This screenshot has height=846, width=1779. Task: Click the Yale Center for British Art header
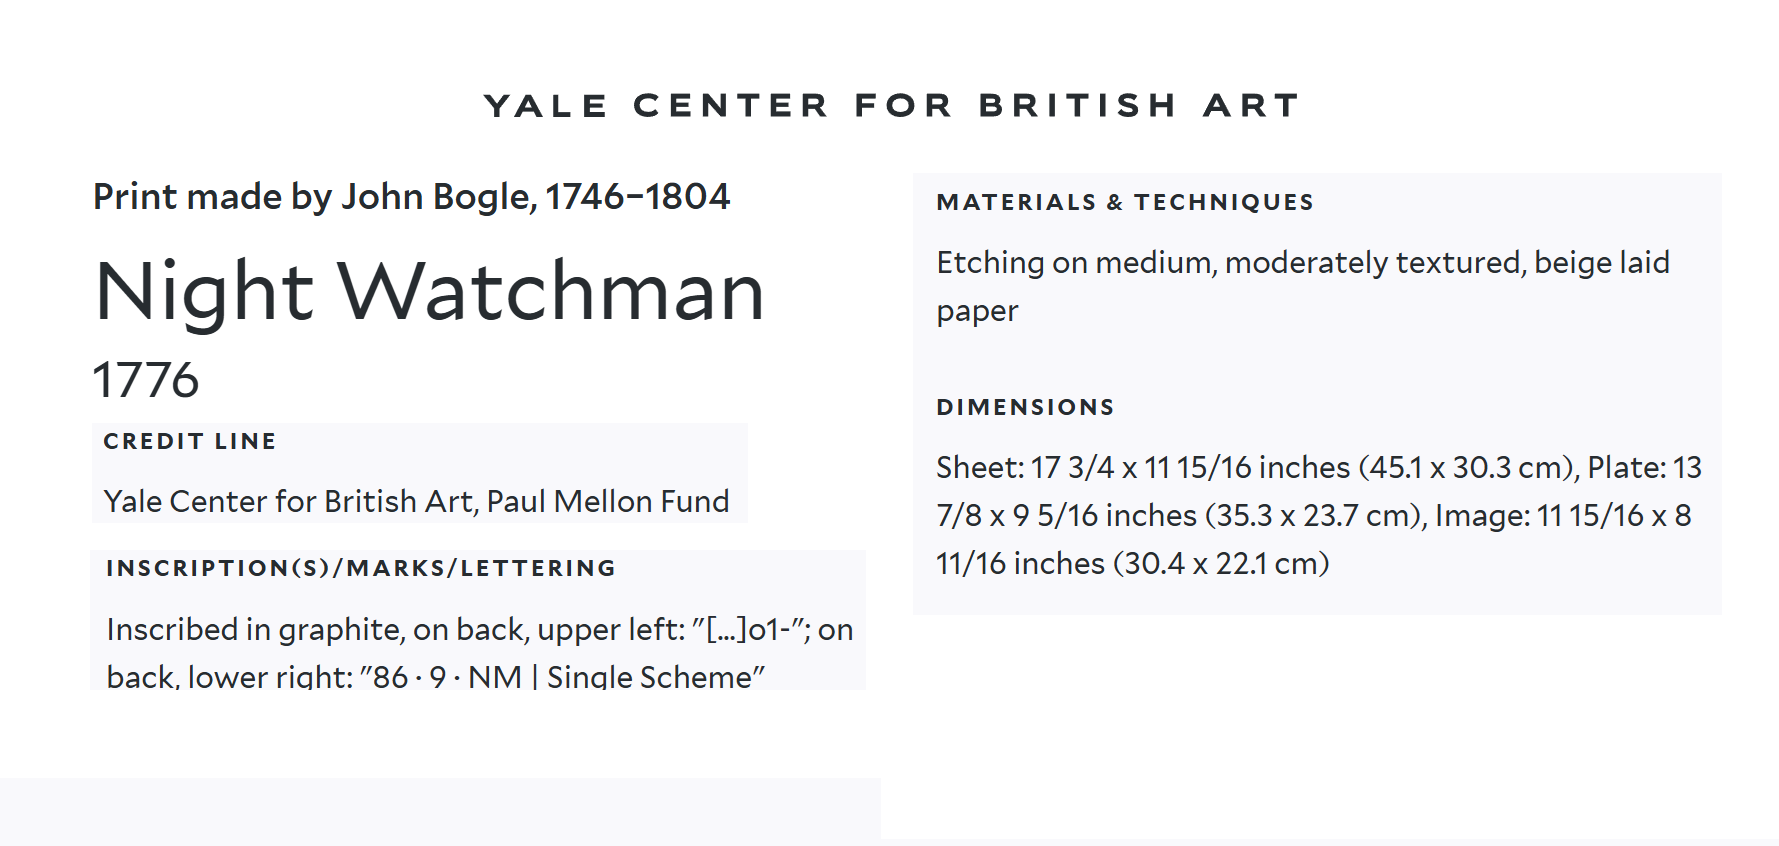pyautogui.click(x=891, y=105)
